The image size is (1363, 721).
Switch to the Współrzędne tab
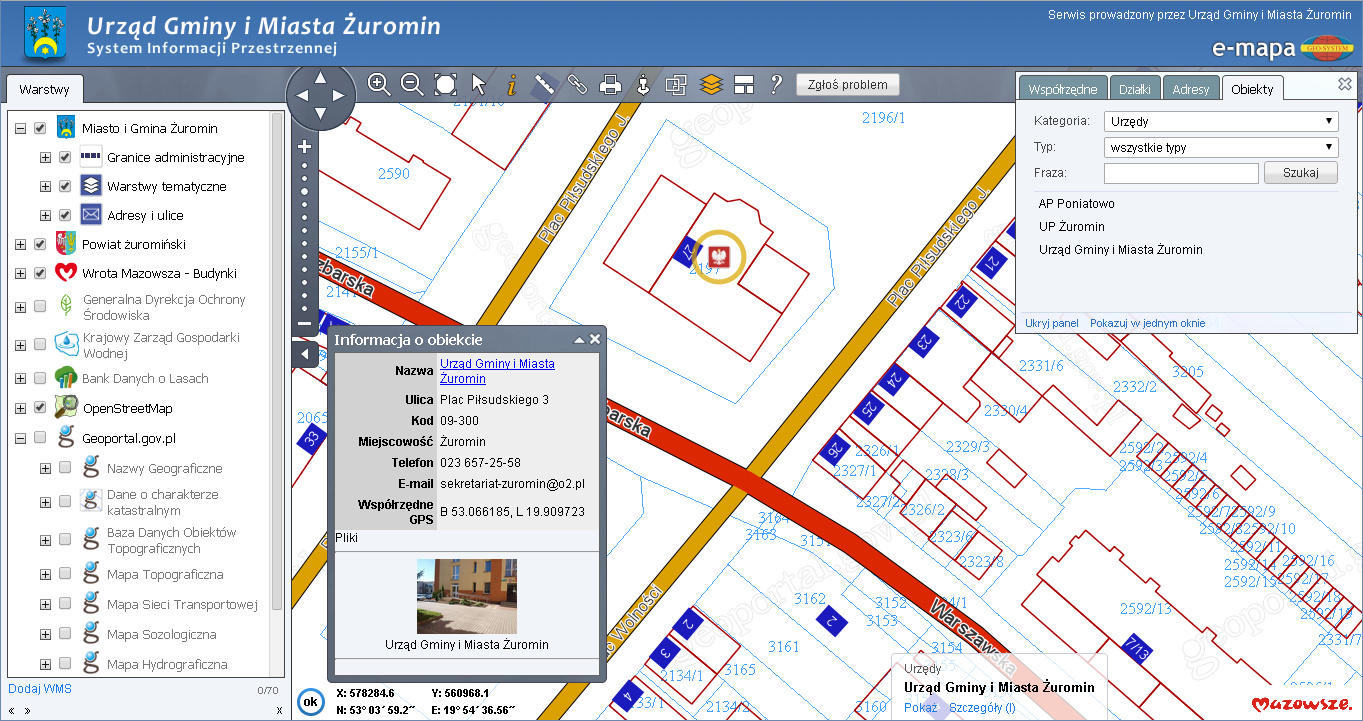point(1063,89)
